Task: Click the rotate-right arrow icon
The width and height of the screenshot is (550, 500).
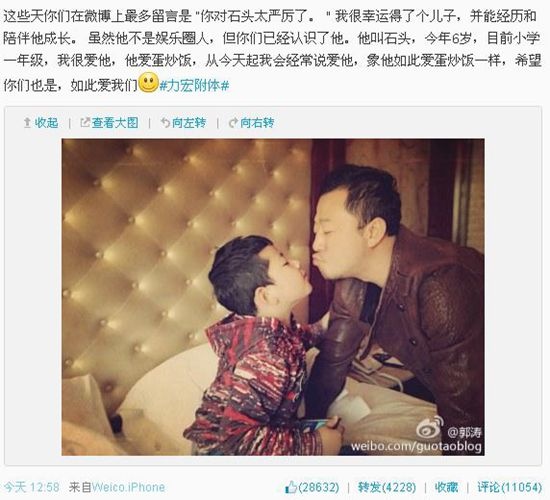Action: 233,123
